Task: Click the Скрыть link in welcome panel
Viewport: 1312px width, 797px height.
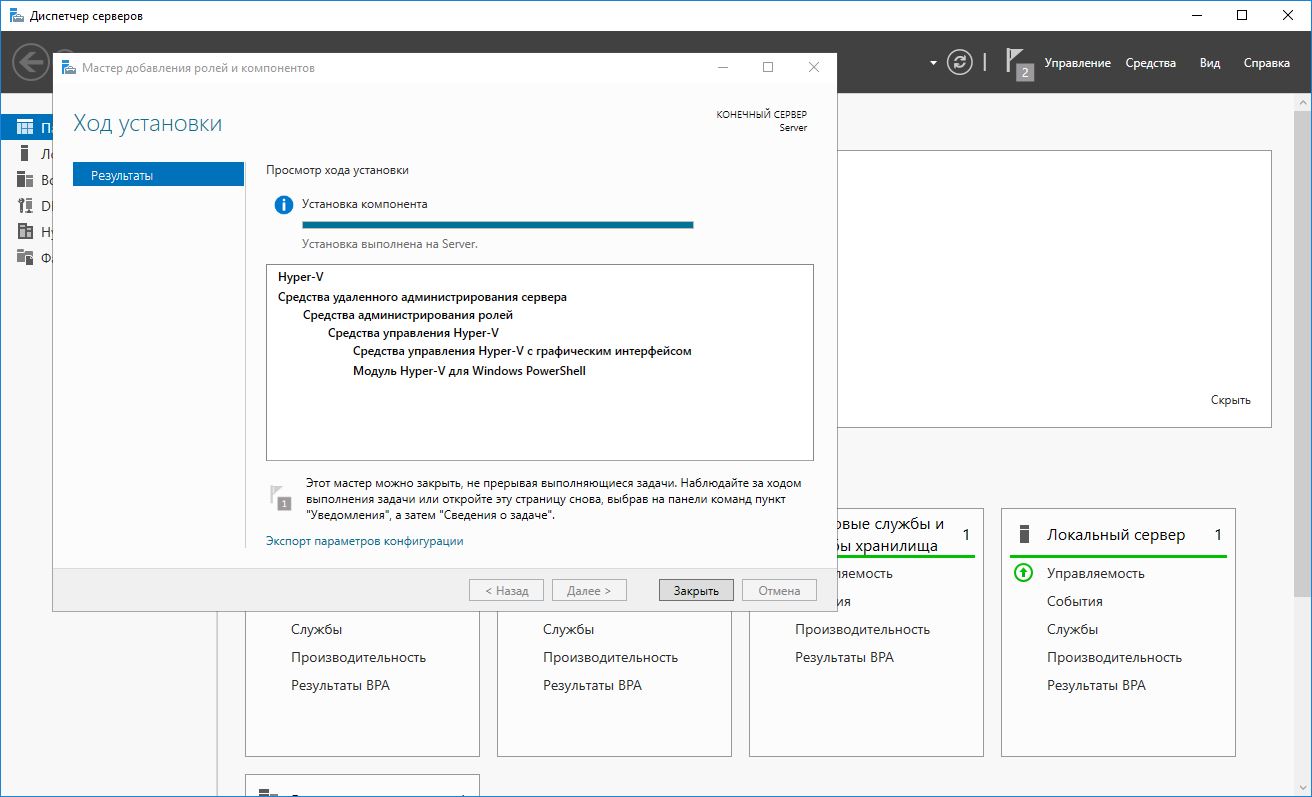Action: (1230, 400)
